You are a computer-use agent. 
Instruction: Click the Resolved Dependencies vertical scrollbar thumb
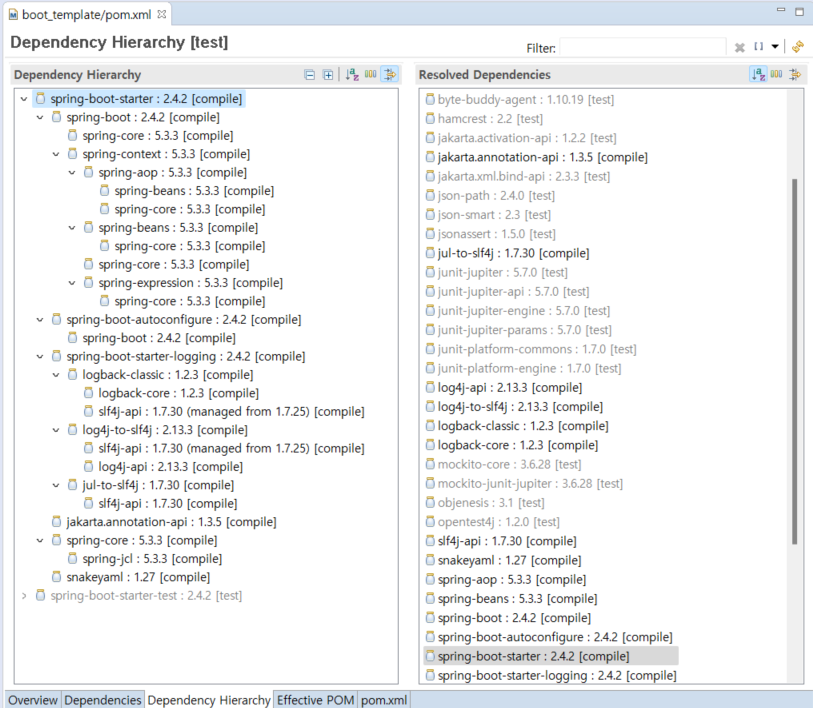point(794,362)
